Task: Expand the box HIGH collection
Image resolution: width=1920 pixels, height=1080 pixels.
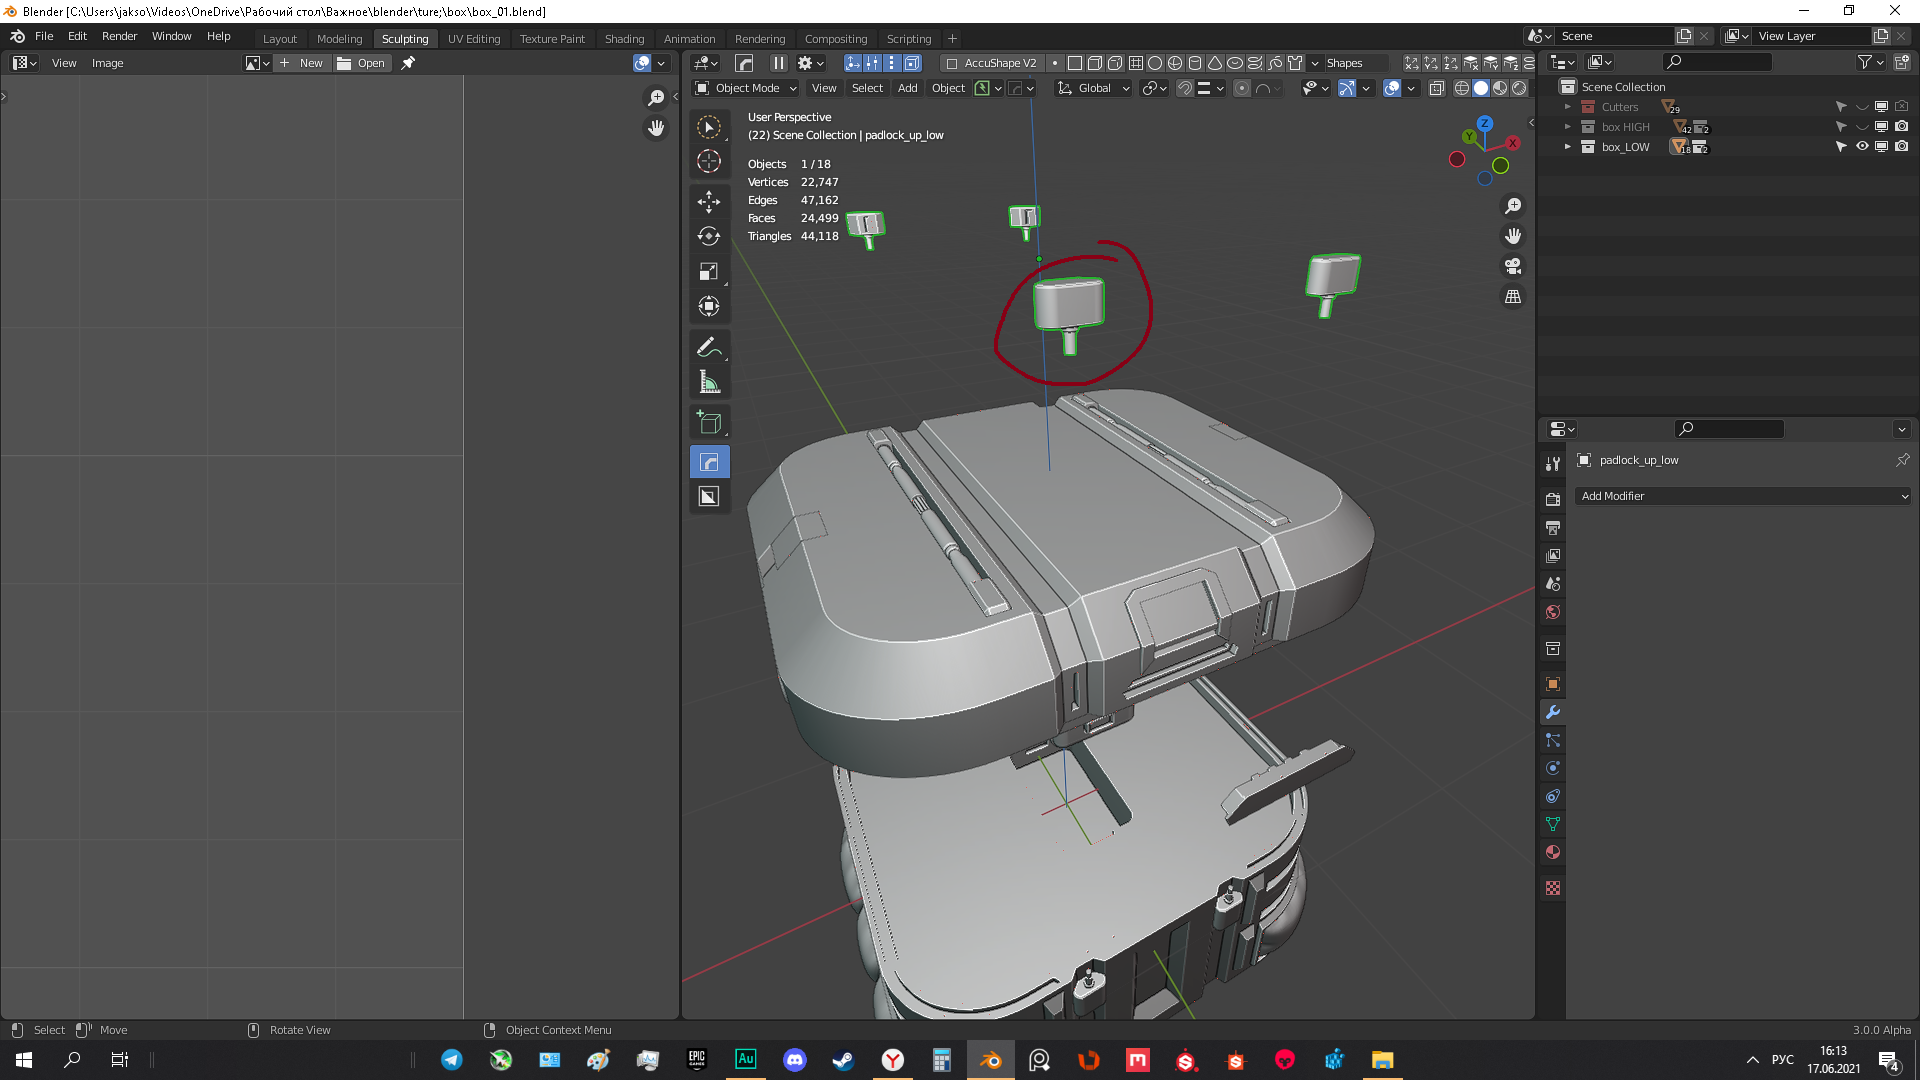Action: (x=1568, y=127)
